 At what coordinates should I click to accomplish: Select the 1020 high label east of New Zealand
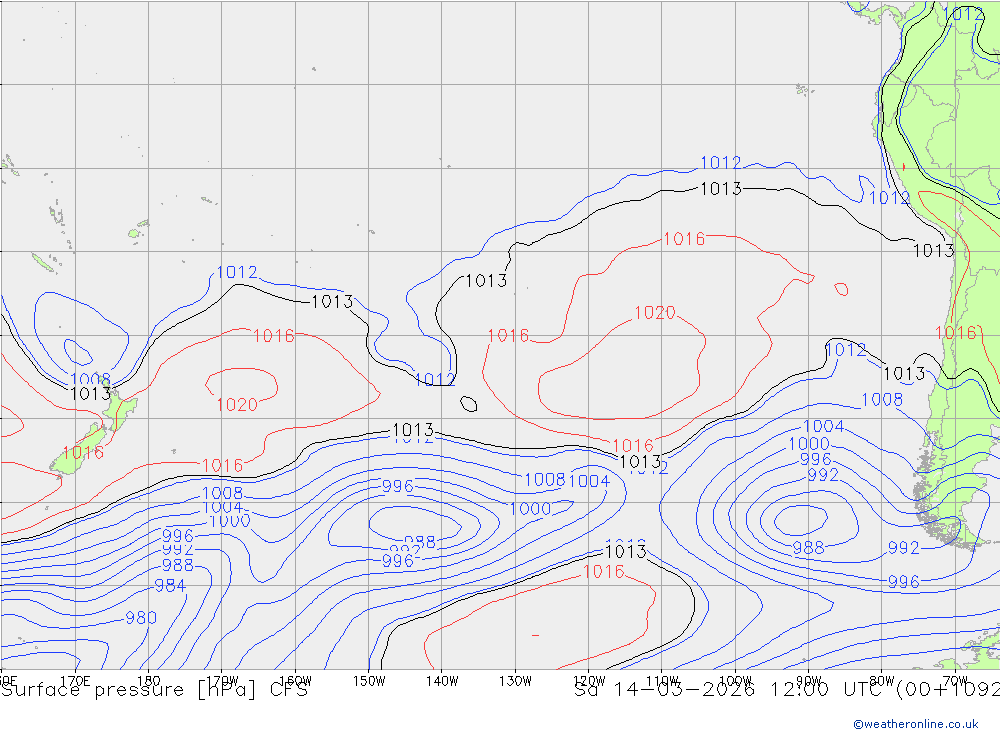[x=237, y=405]
